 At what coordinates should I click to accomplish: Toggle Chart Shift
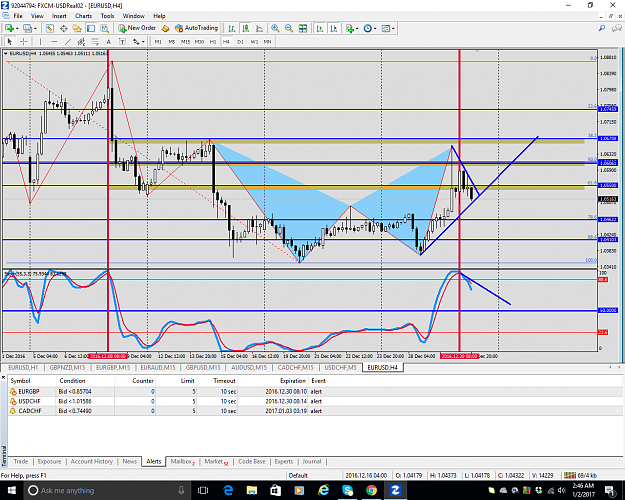tap(334, 28)
